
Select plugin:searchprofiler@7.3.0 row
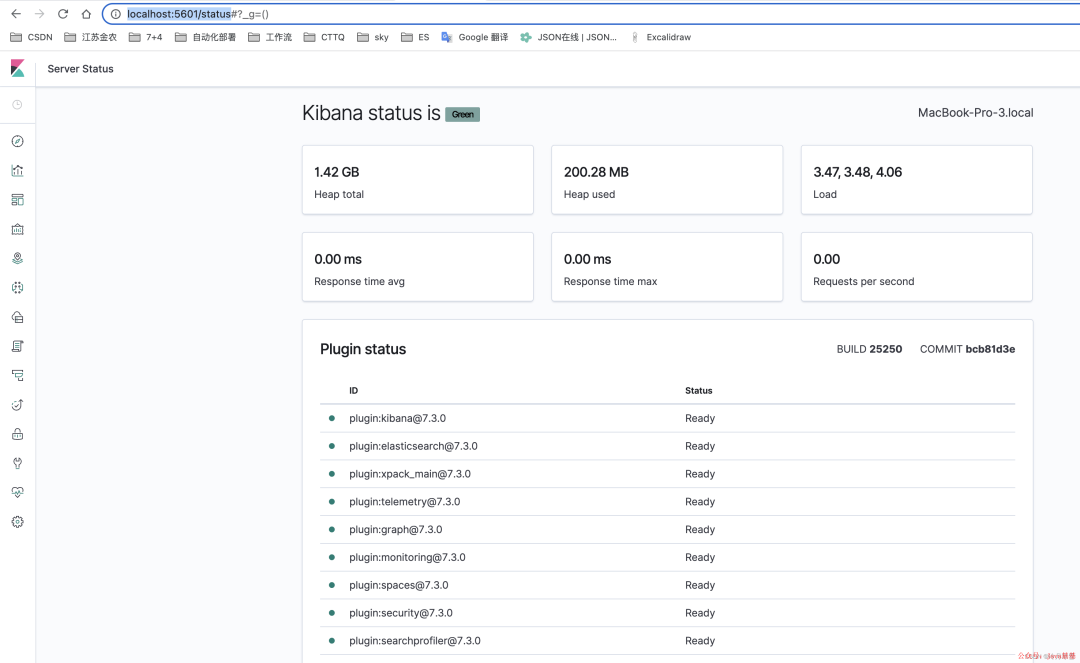point(667,640)
